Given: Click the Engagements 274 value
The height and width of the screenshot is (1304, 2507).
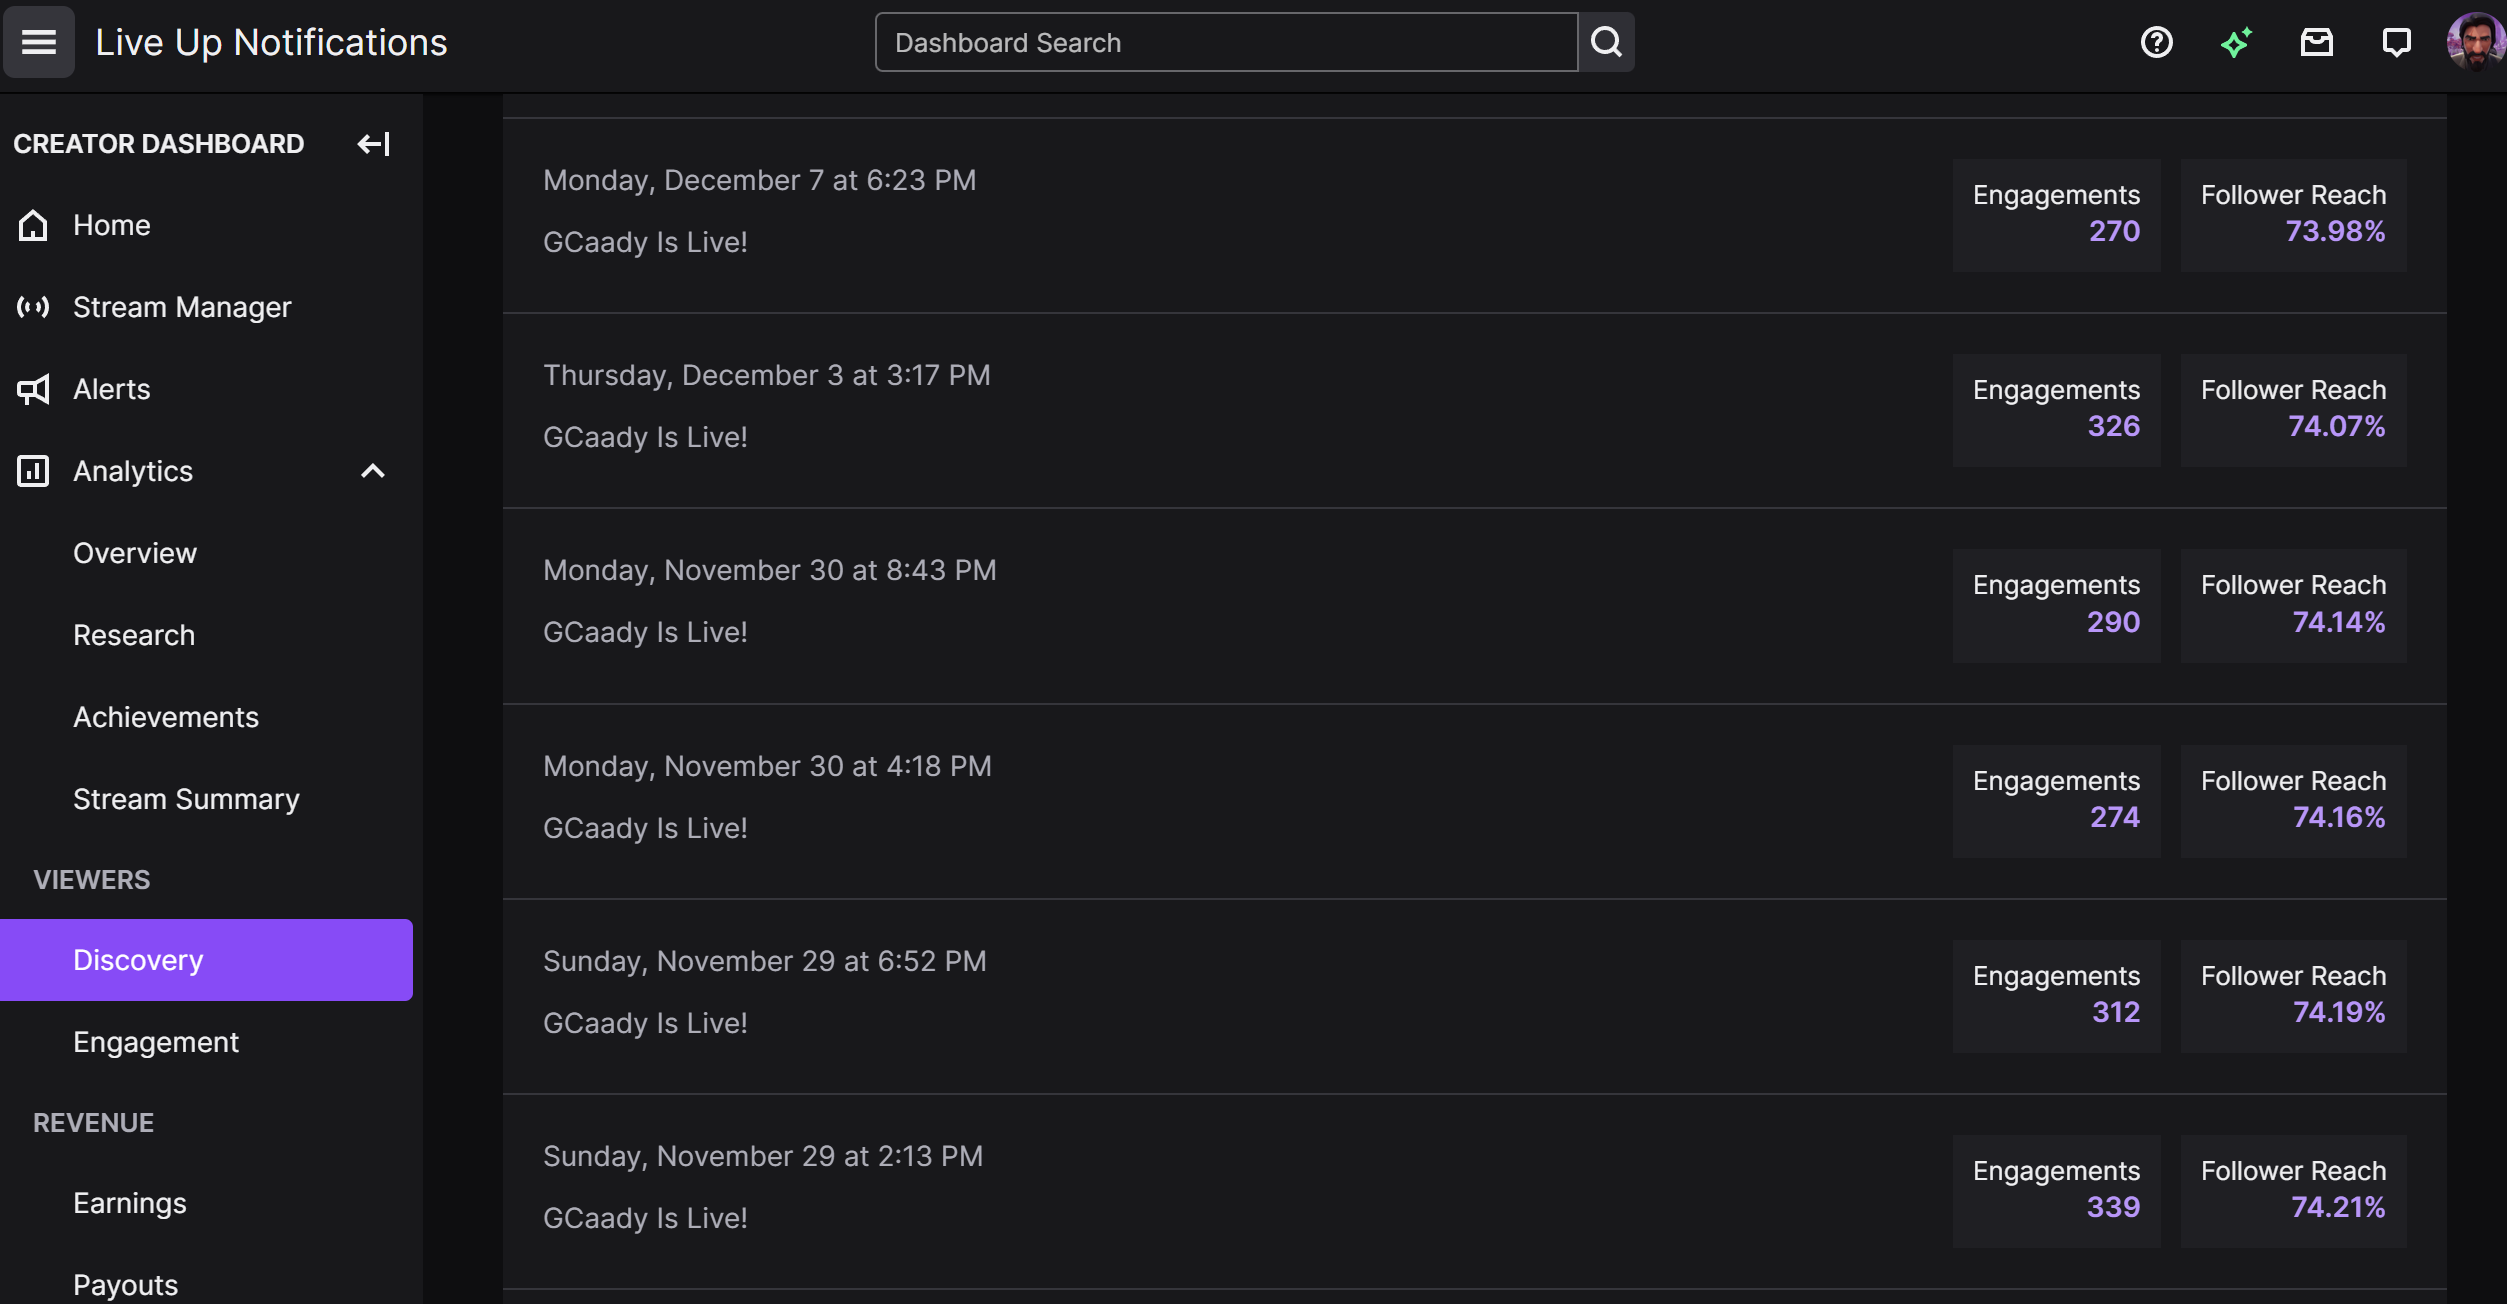Looking at the screenshot, I should [2115, 817].
